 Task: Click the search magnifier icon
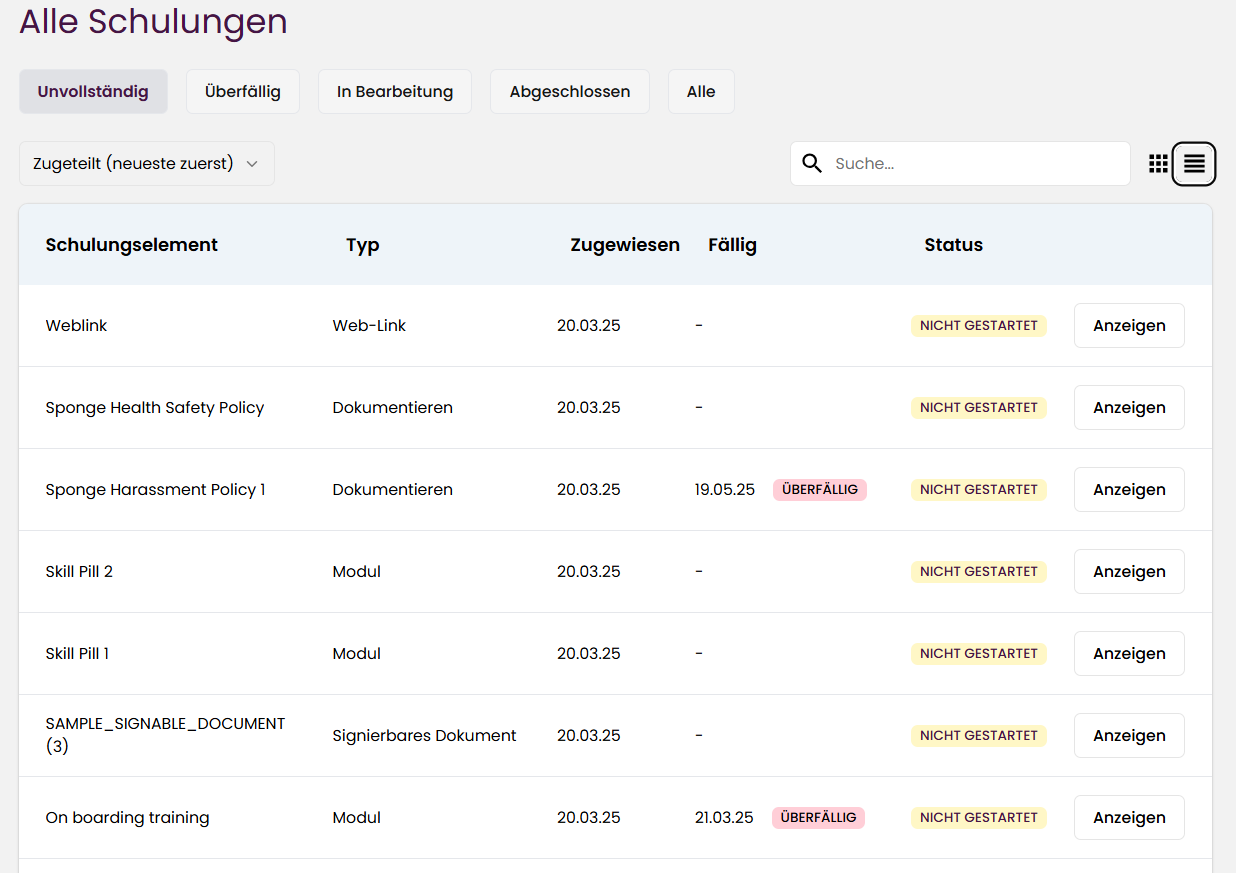(x=812, y=163)
